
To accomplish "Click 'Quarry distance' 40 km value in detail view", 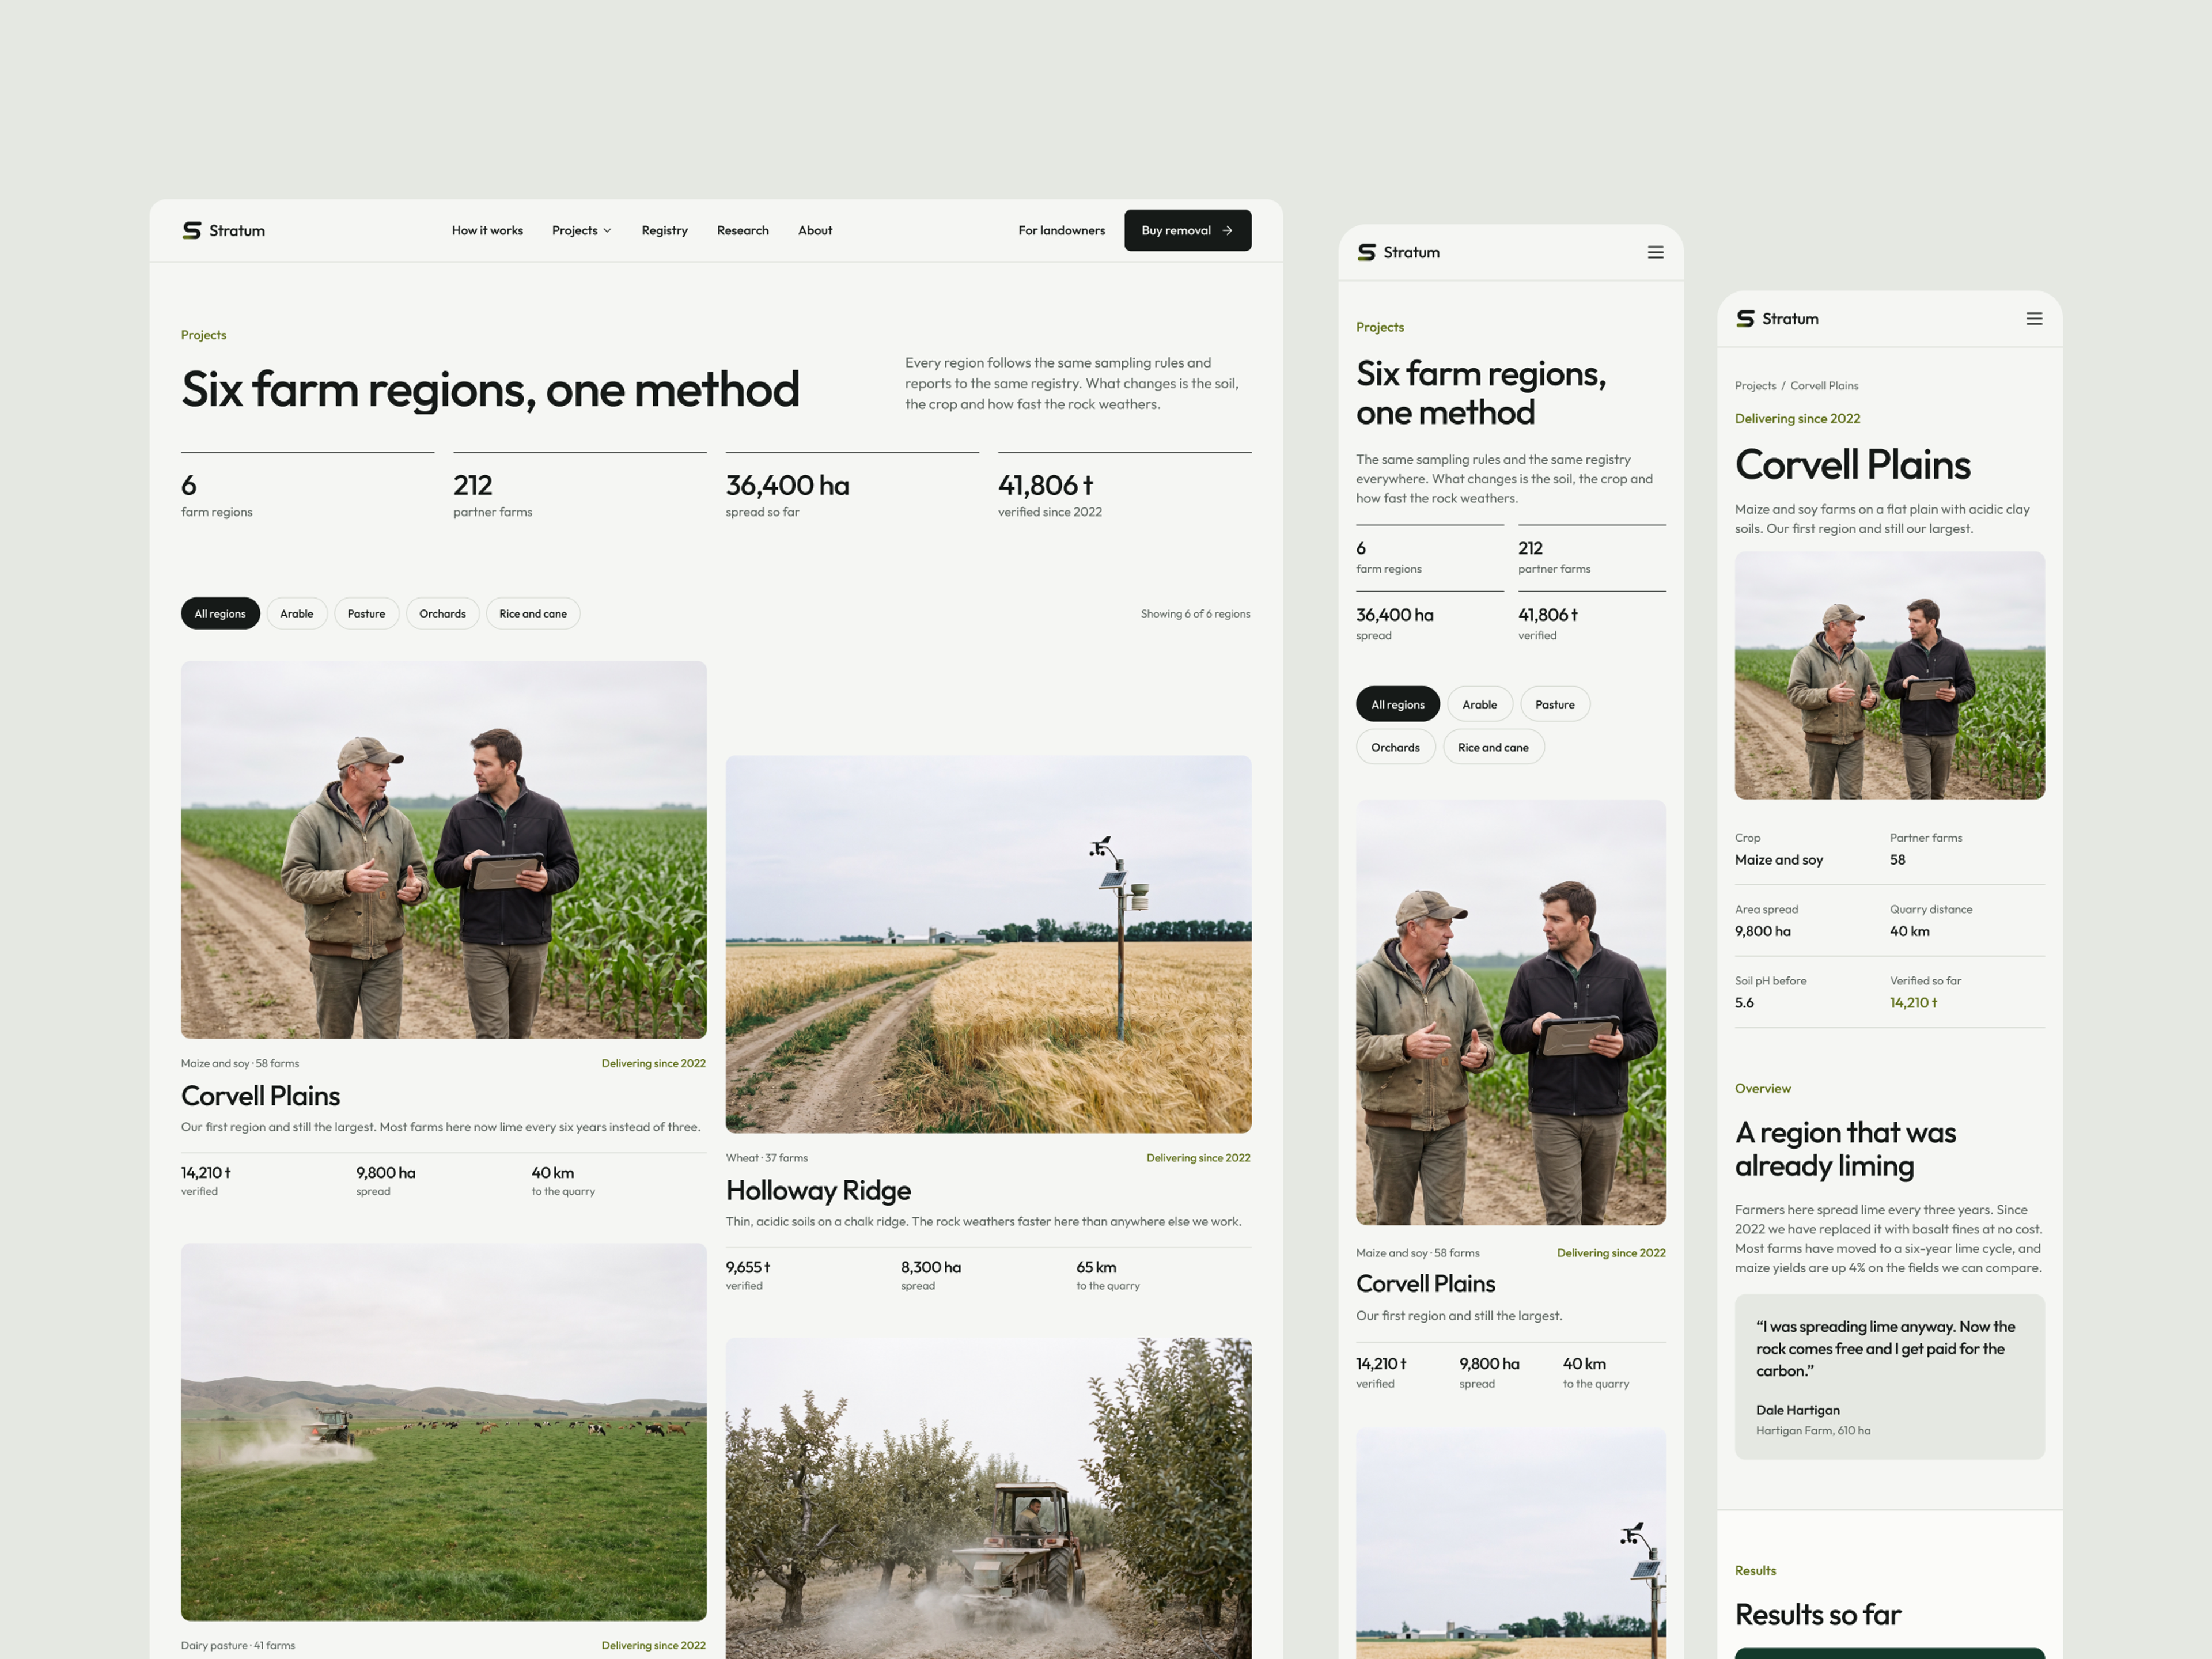I will (1909, 932).
